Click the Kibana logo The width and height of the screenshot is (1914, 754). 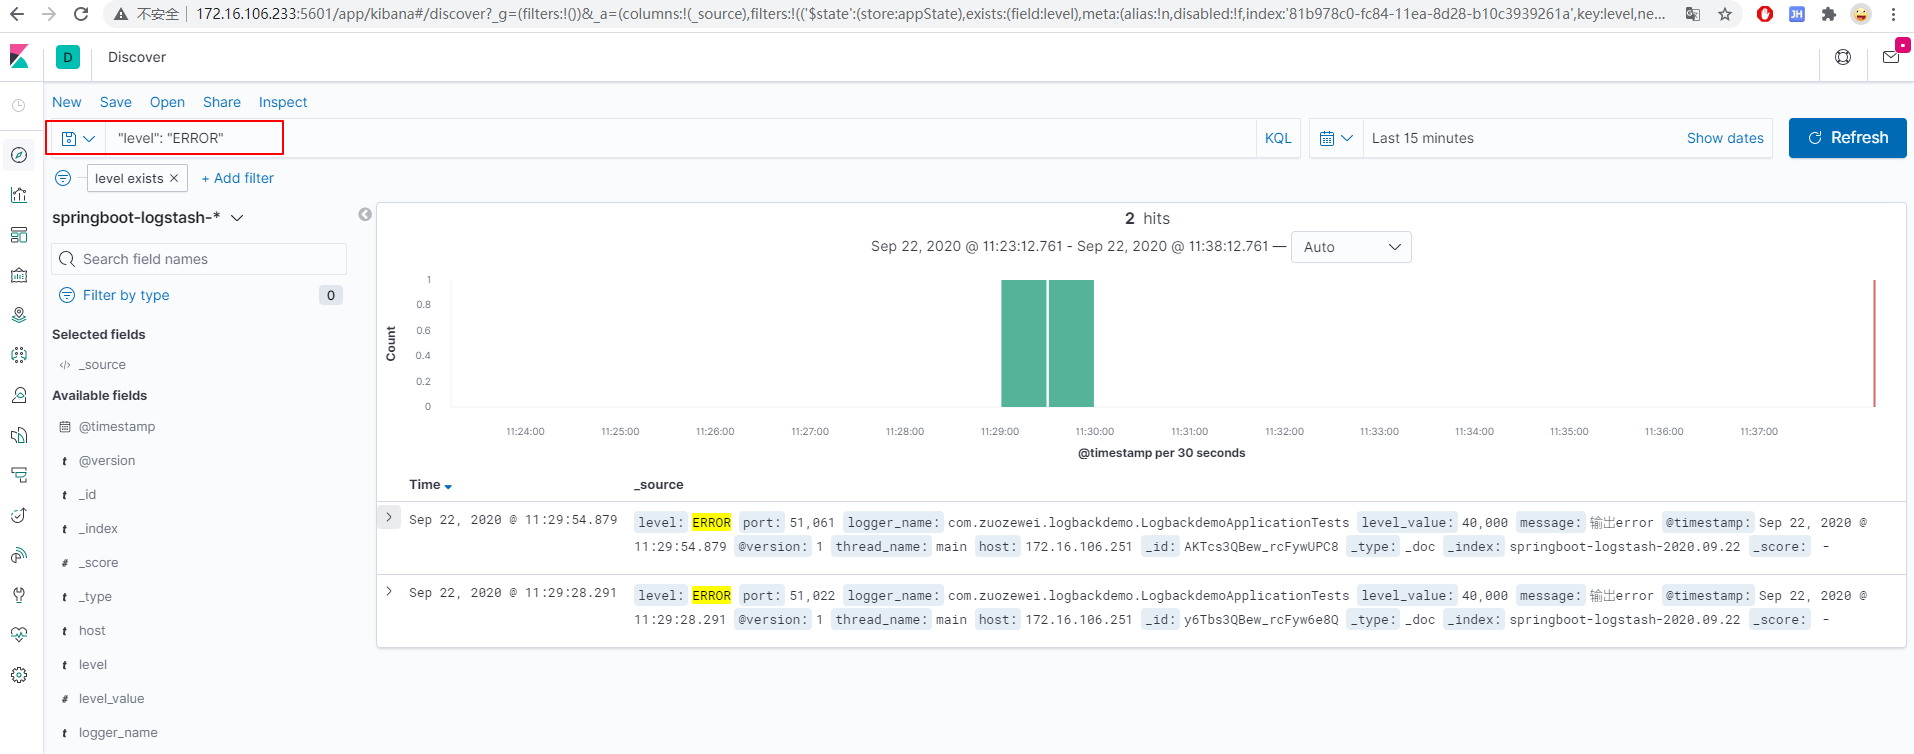point(19,57)
